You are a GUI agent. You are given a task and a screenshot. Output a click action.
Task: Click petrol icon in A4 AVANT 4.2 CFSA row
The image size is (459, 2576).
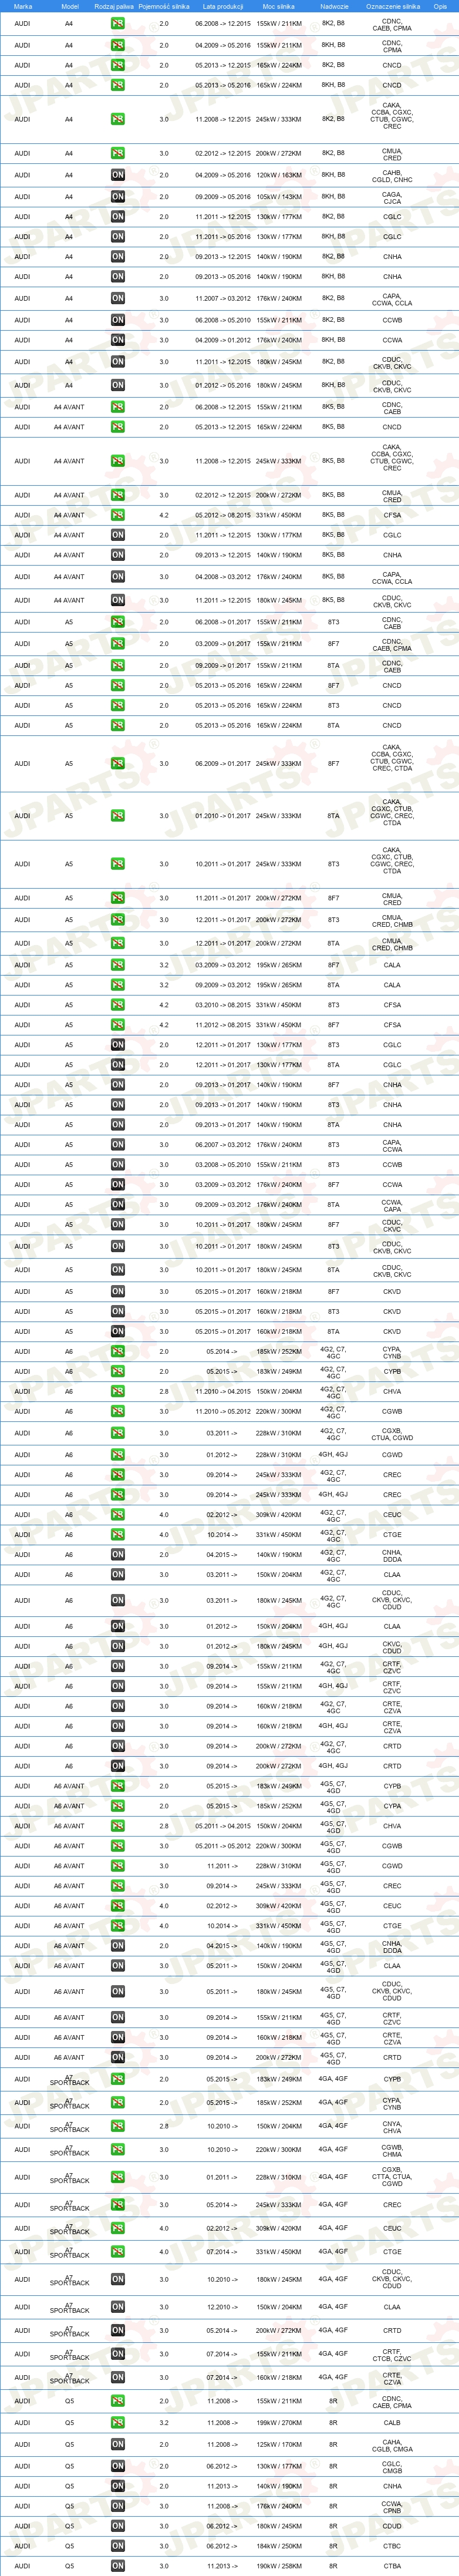(118, 515)
